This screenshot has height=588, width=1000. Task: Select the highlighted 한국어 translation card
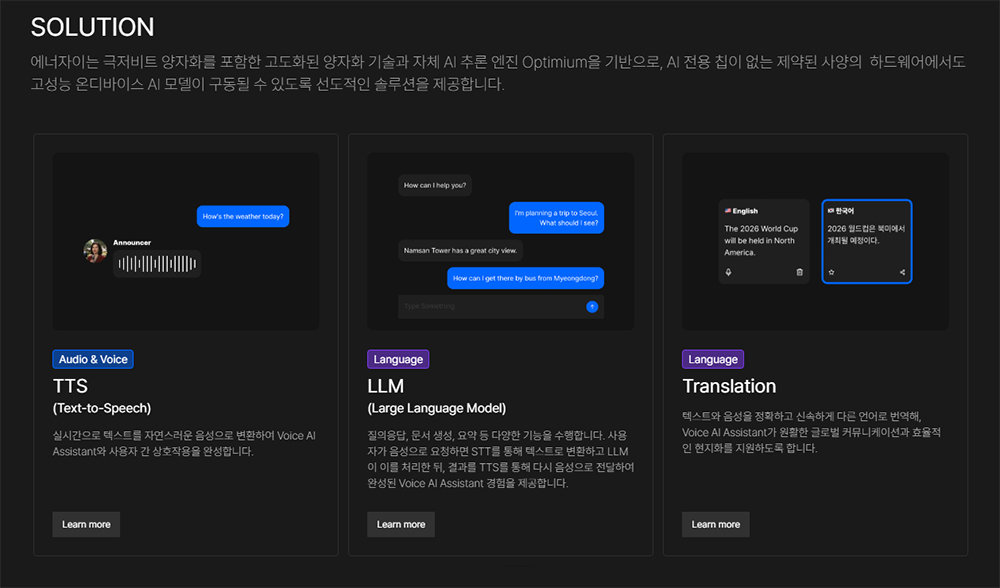tap(866, 240)
